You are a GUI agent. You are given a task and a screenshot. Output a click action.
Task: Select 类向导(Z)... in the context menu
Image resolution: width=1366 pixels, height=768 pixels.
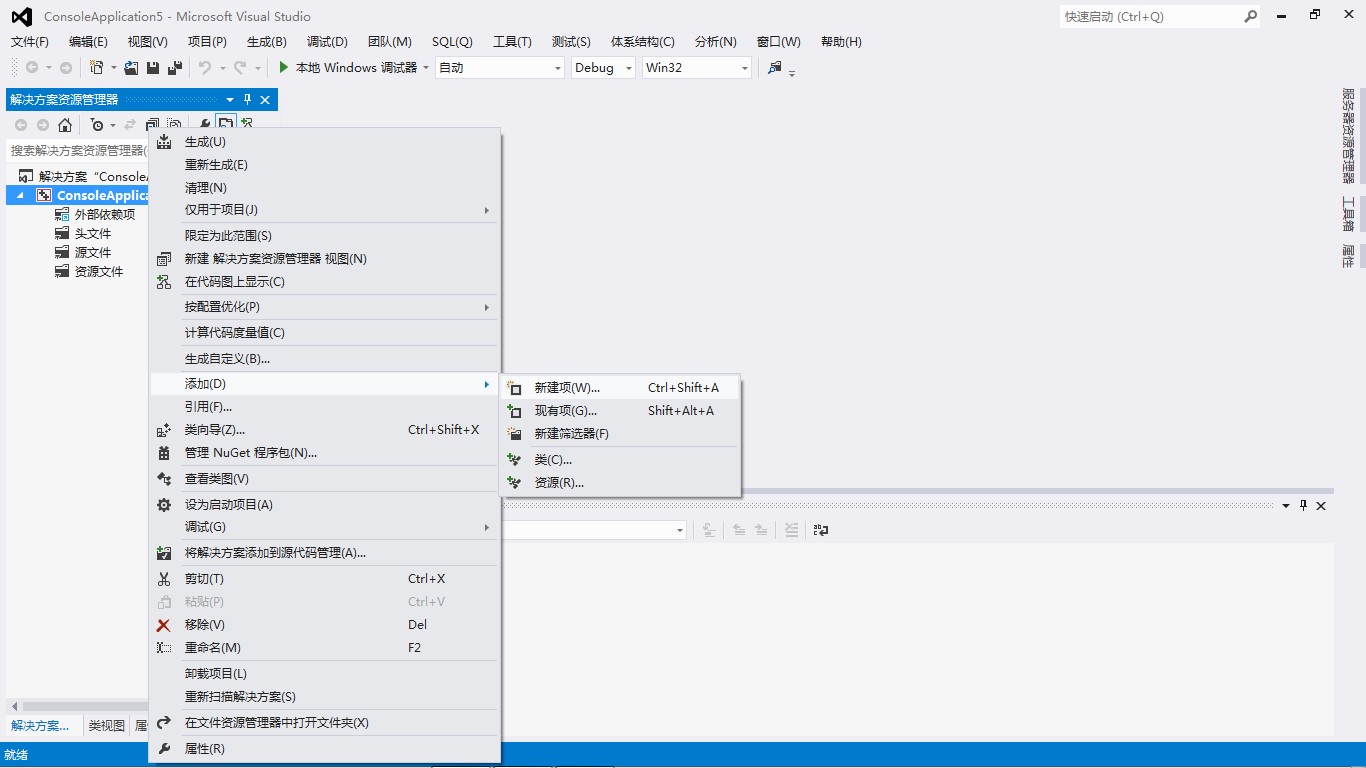click(324, 430)
